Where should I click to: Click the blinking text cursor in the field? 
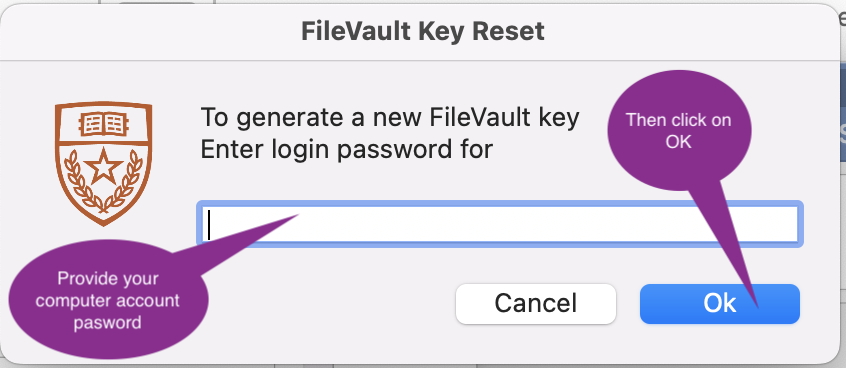[209, 224]
